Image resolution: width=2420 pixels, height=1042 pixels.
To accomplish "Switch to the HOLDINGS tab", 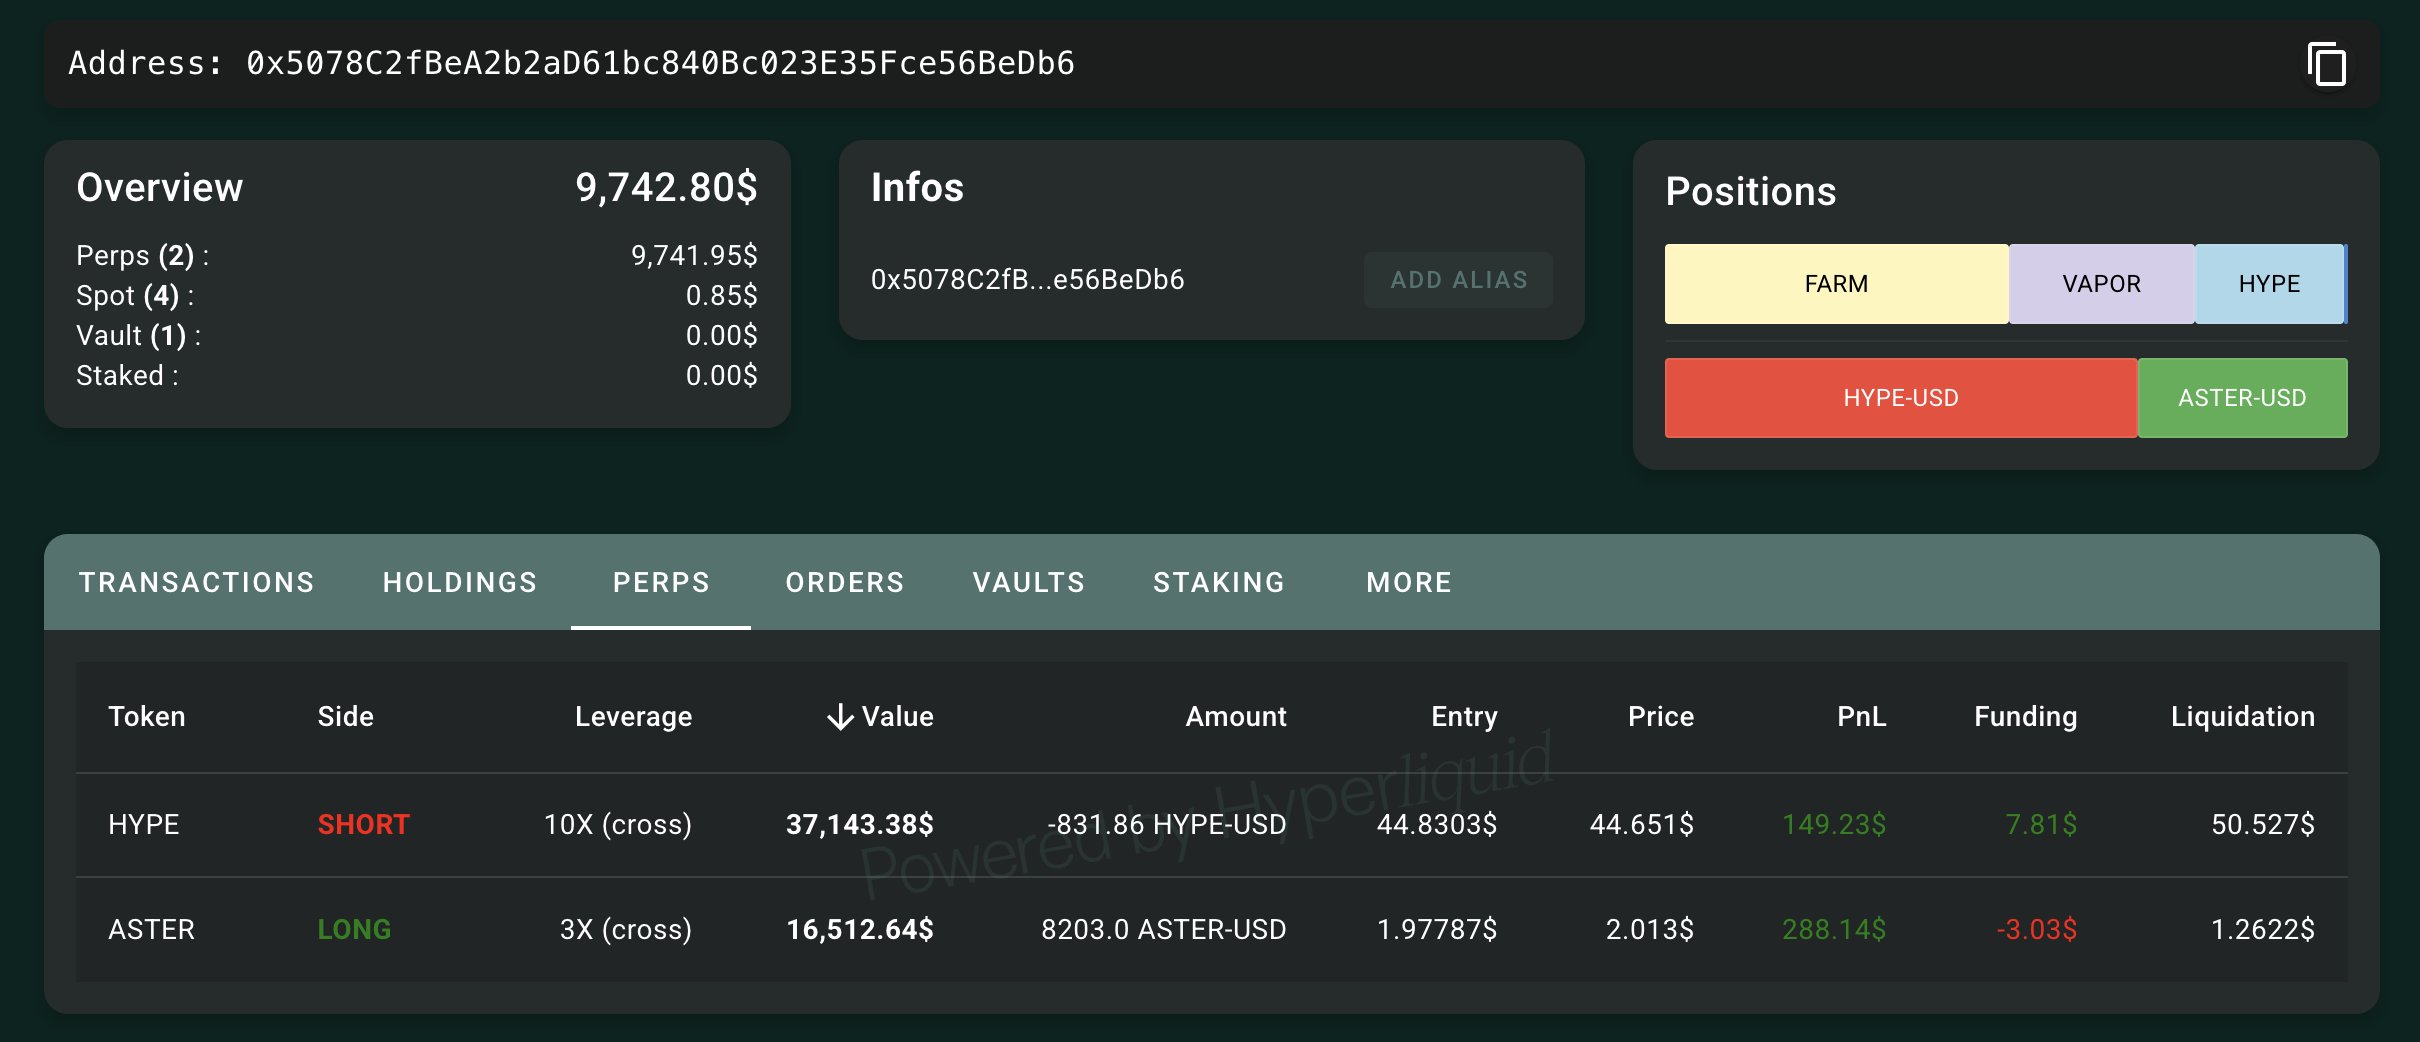I will (460, 582).
